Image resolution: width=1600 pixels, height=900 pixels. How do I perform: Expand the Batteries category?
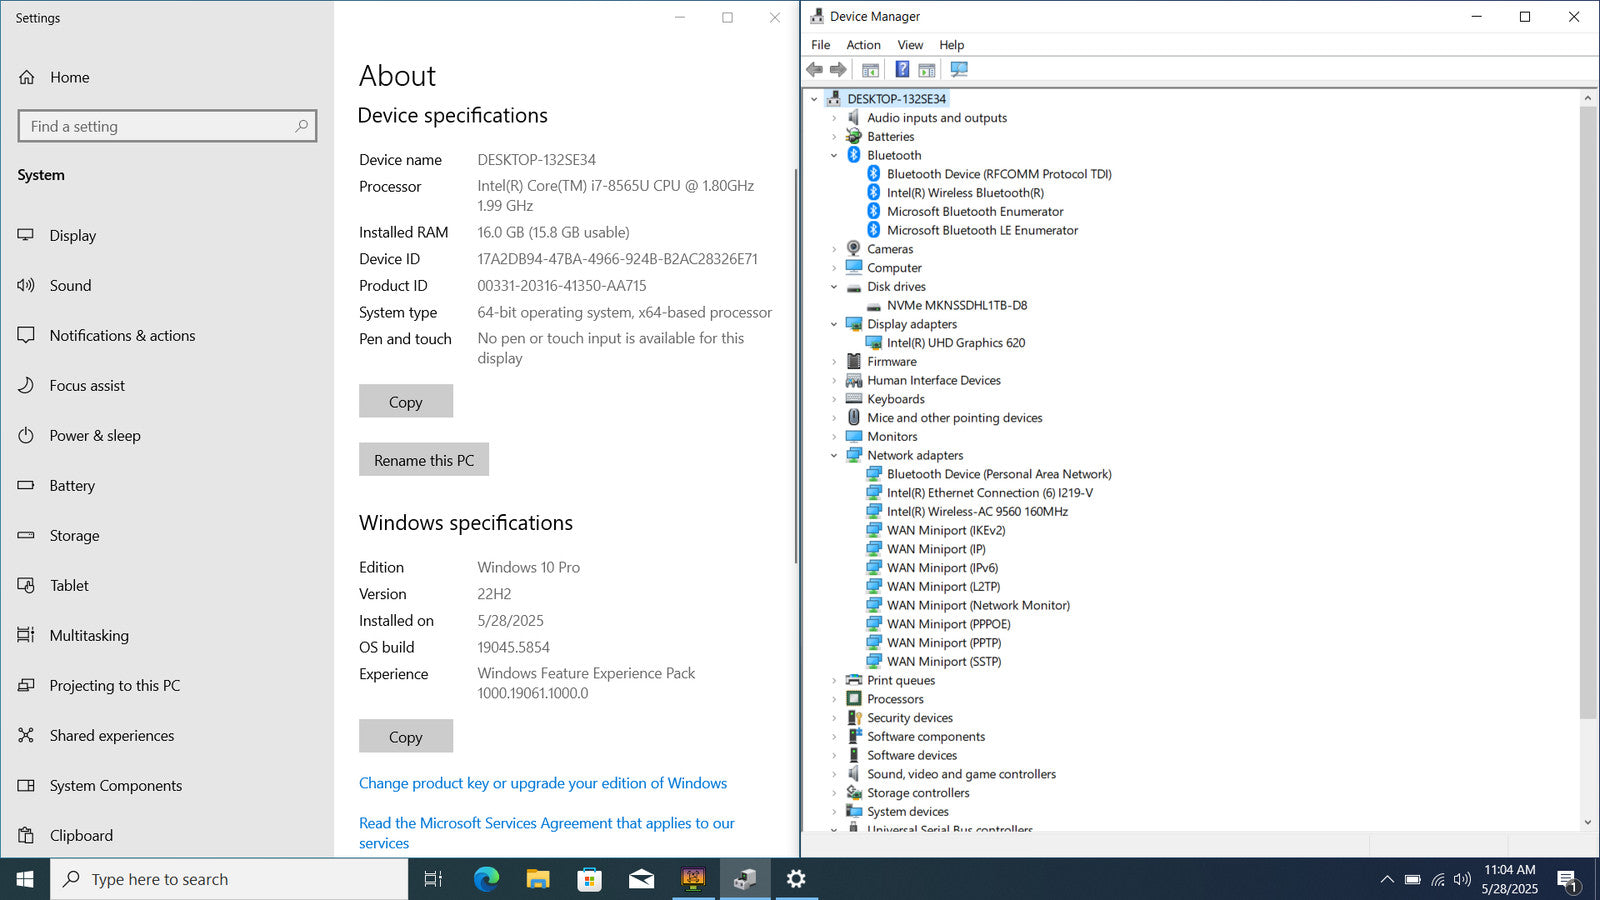click(834, 137)
